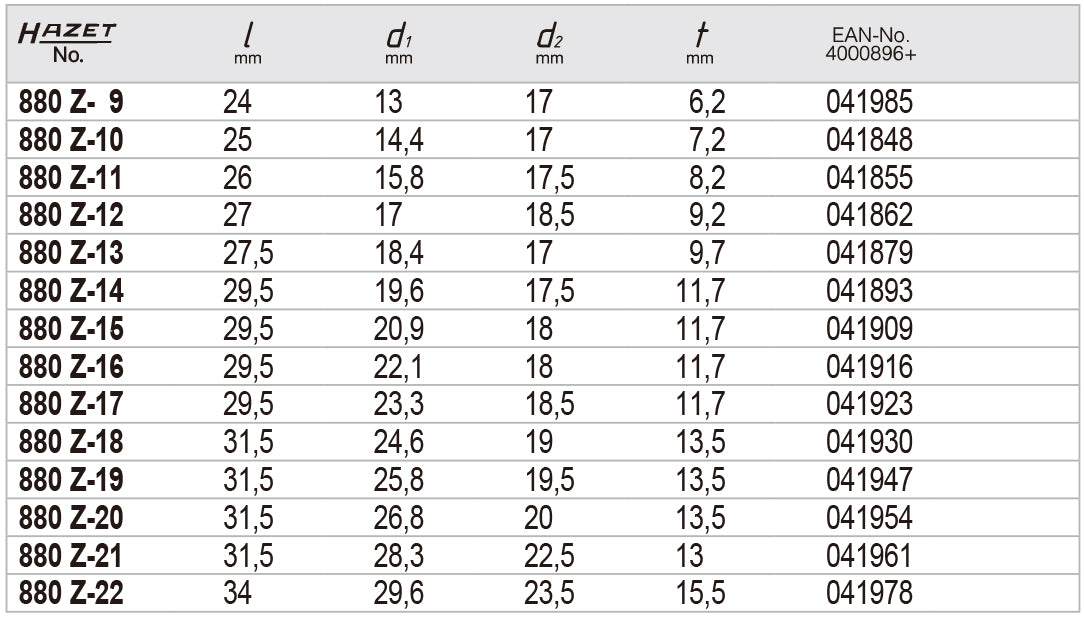Screen dimensions: 1084x619
Task: Click the t mm column header
Action: 698,45
